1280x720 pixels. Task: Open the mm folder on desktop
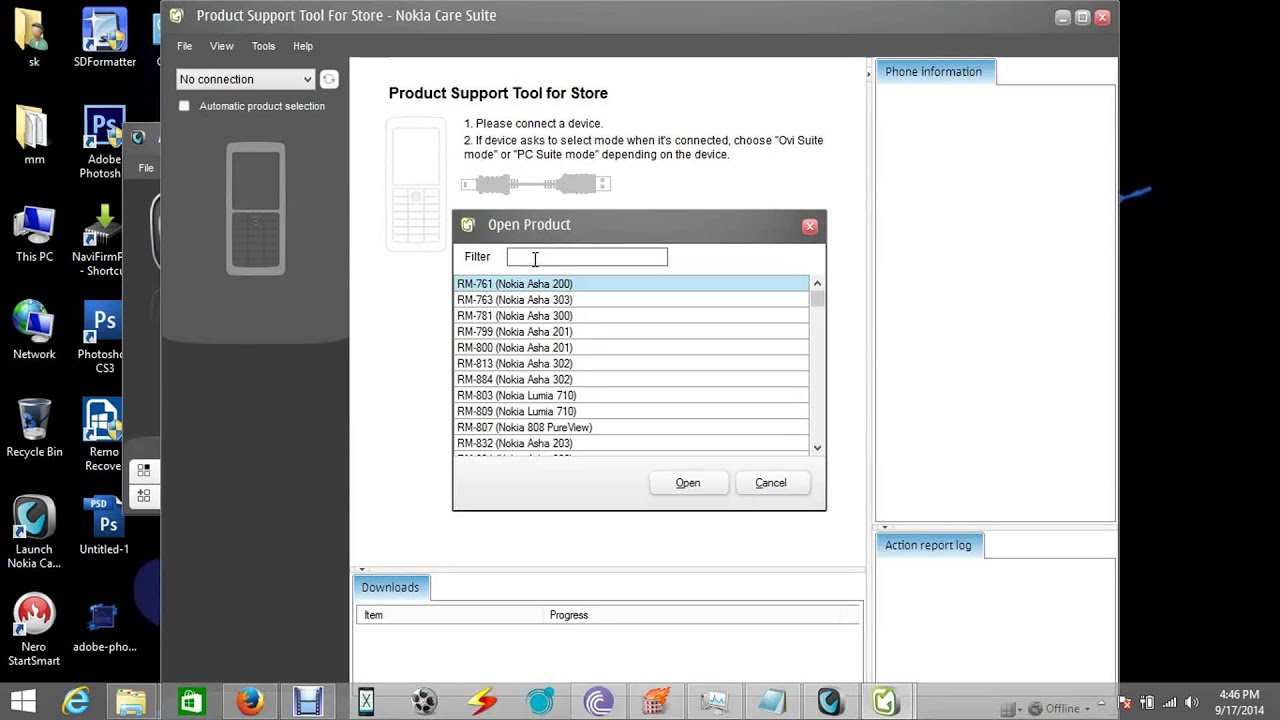[x=34, y=135]
